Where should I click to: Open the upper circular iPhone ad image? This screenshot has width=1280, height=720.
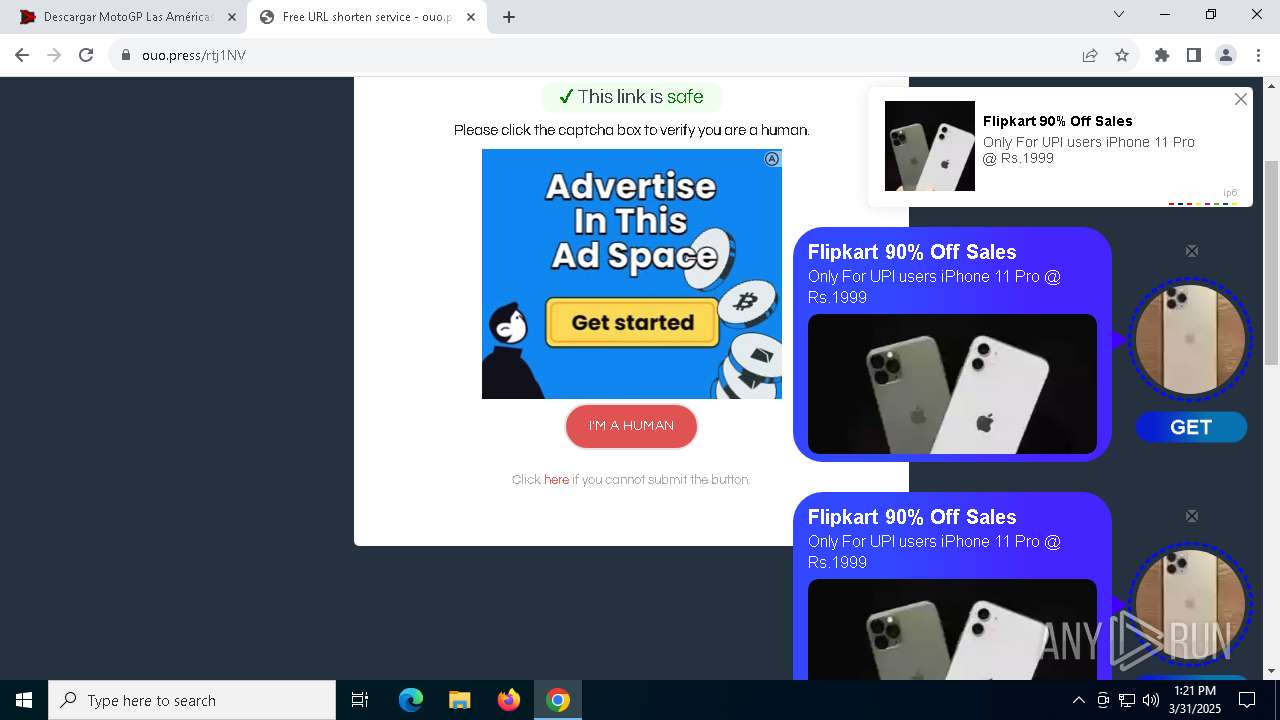point(1190,338)
